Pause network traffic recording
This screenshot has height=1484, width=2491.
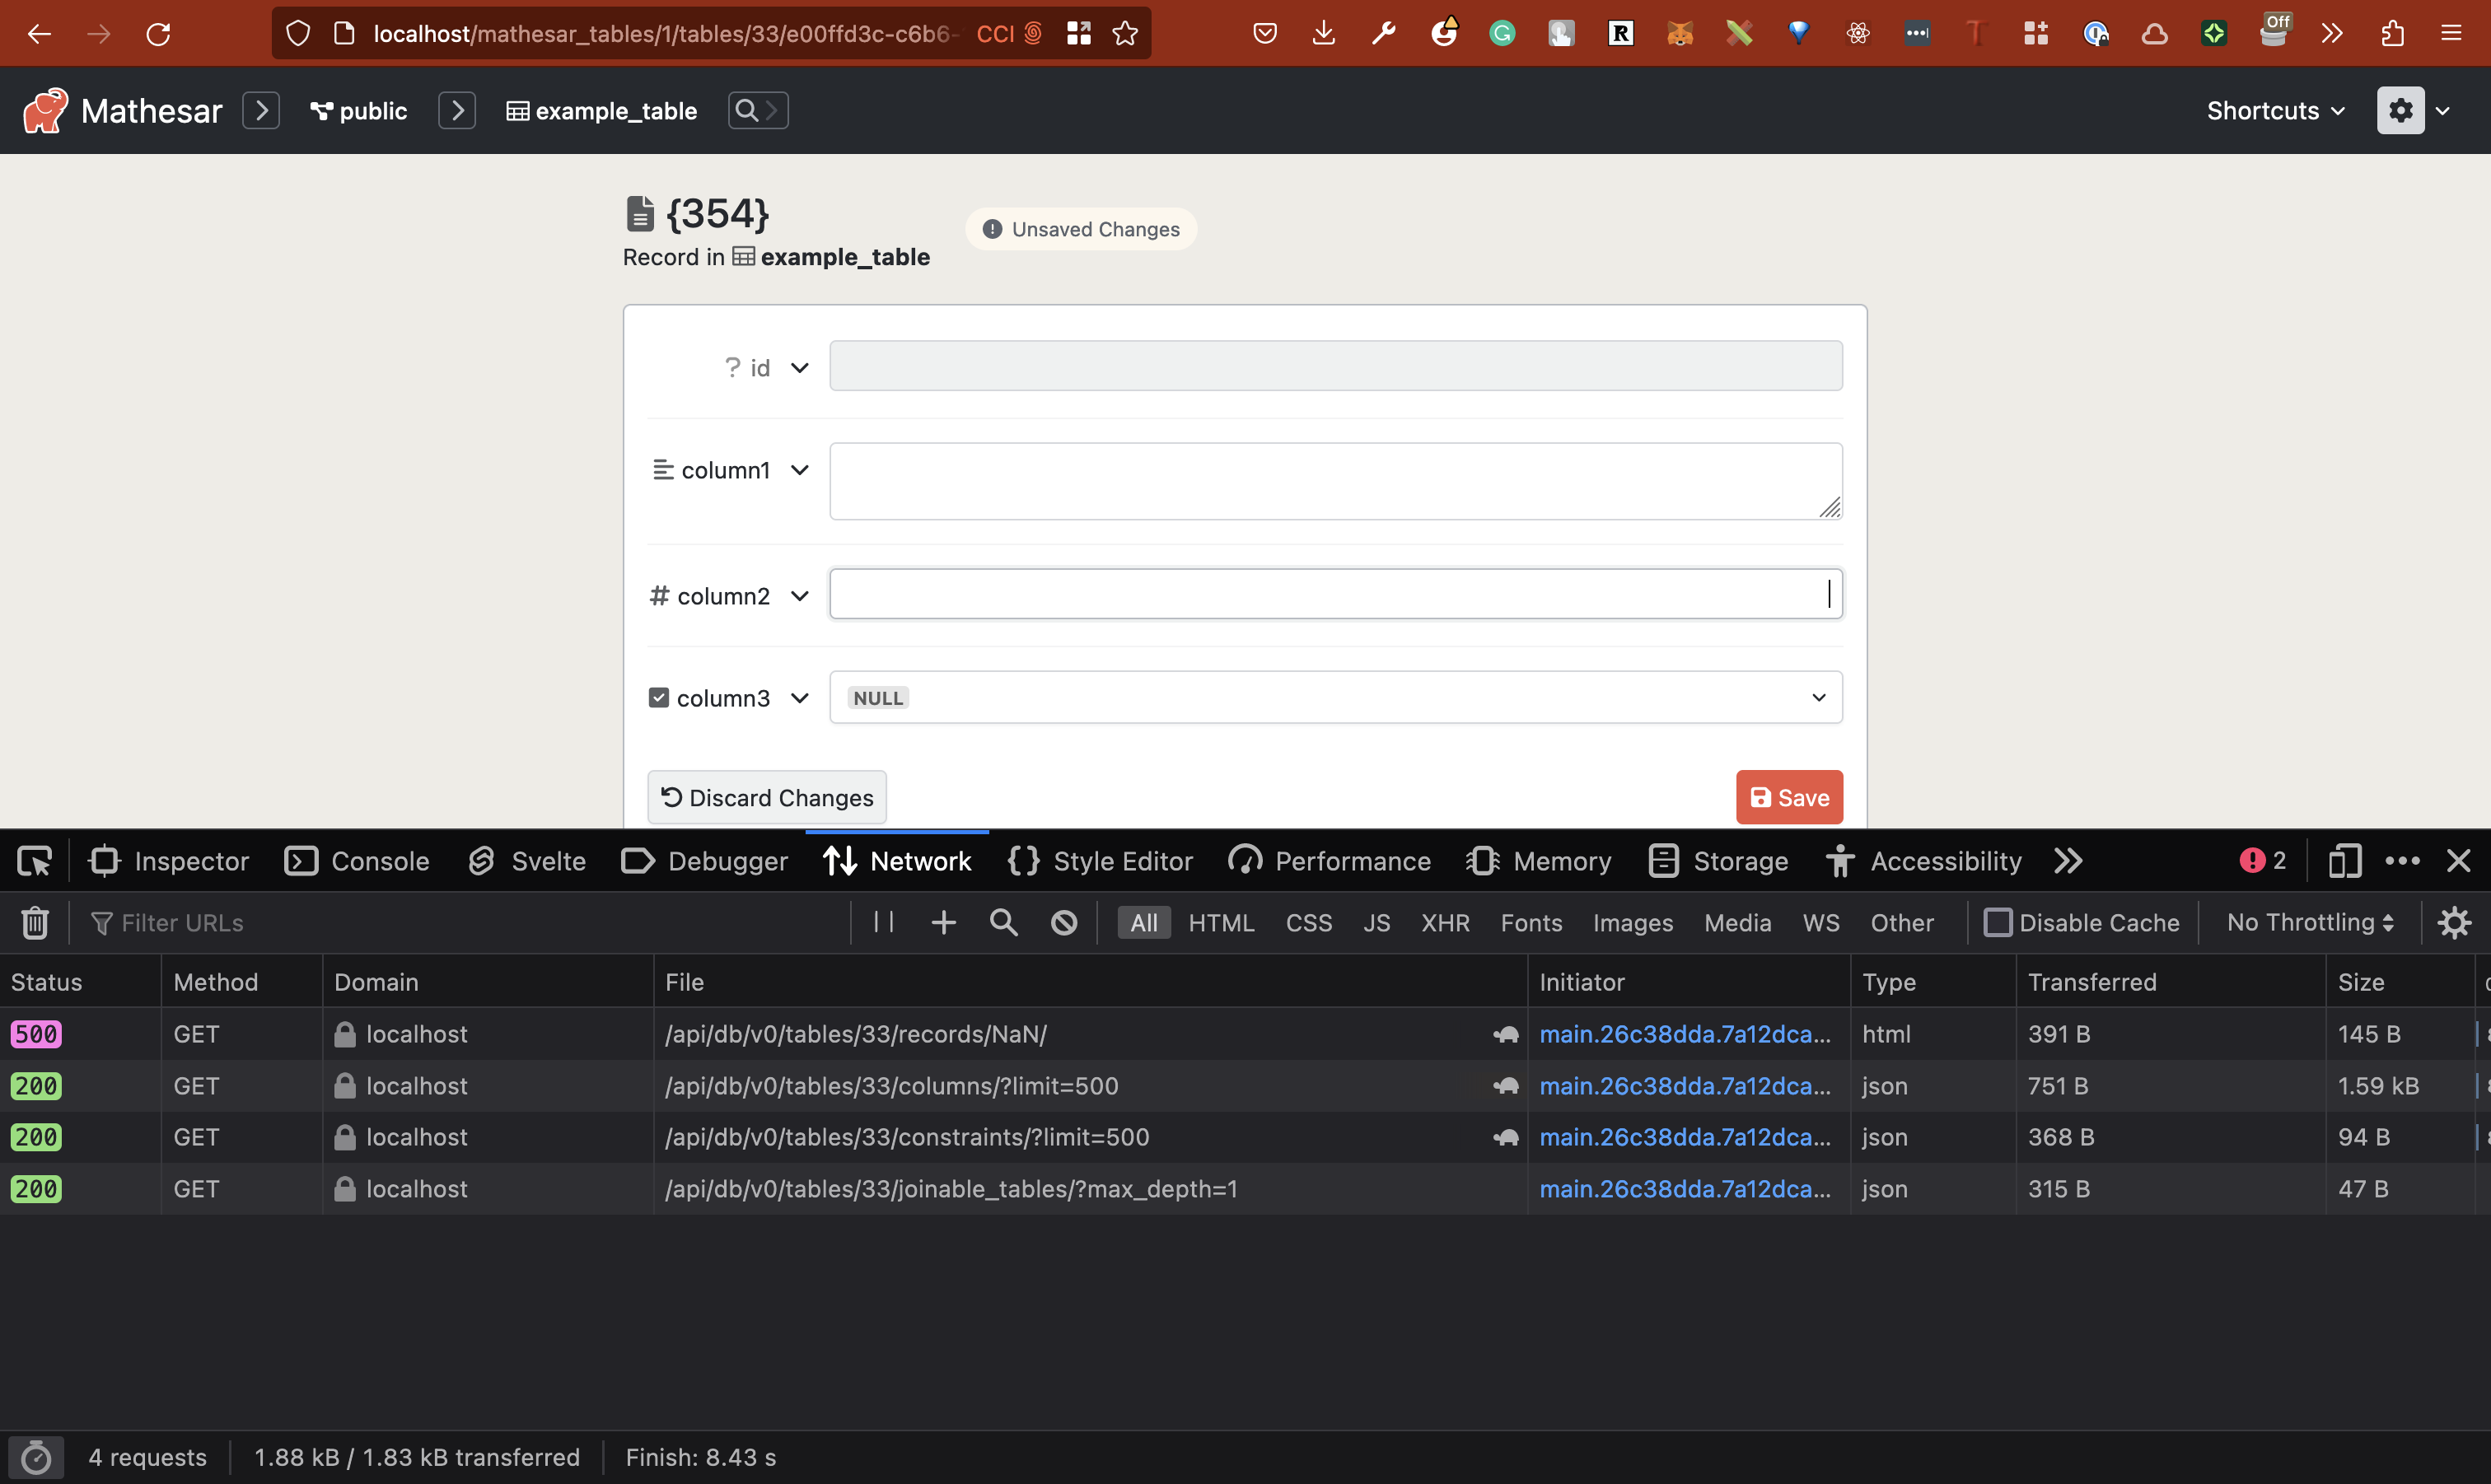(882, 922)
